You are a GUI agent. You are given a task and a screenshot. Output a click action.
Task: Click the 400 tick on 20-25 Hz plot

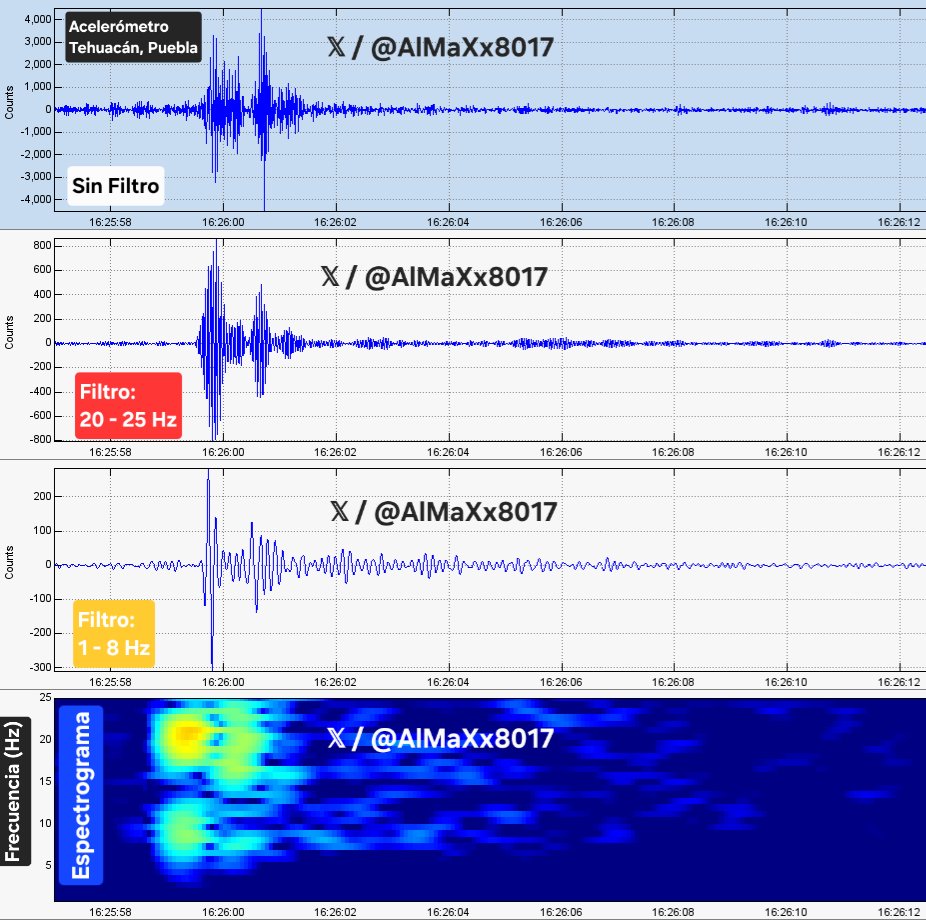[x=43, y=294]
